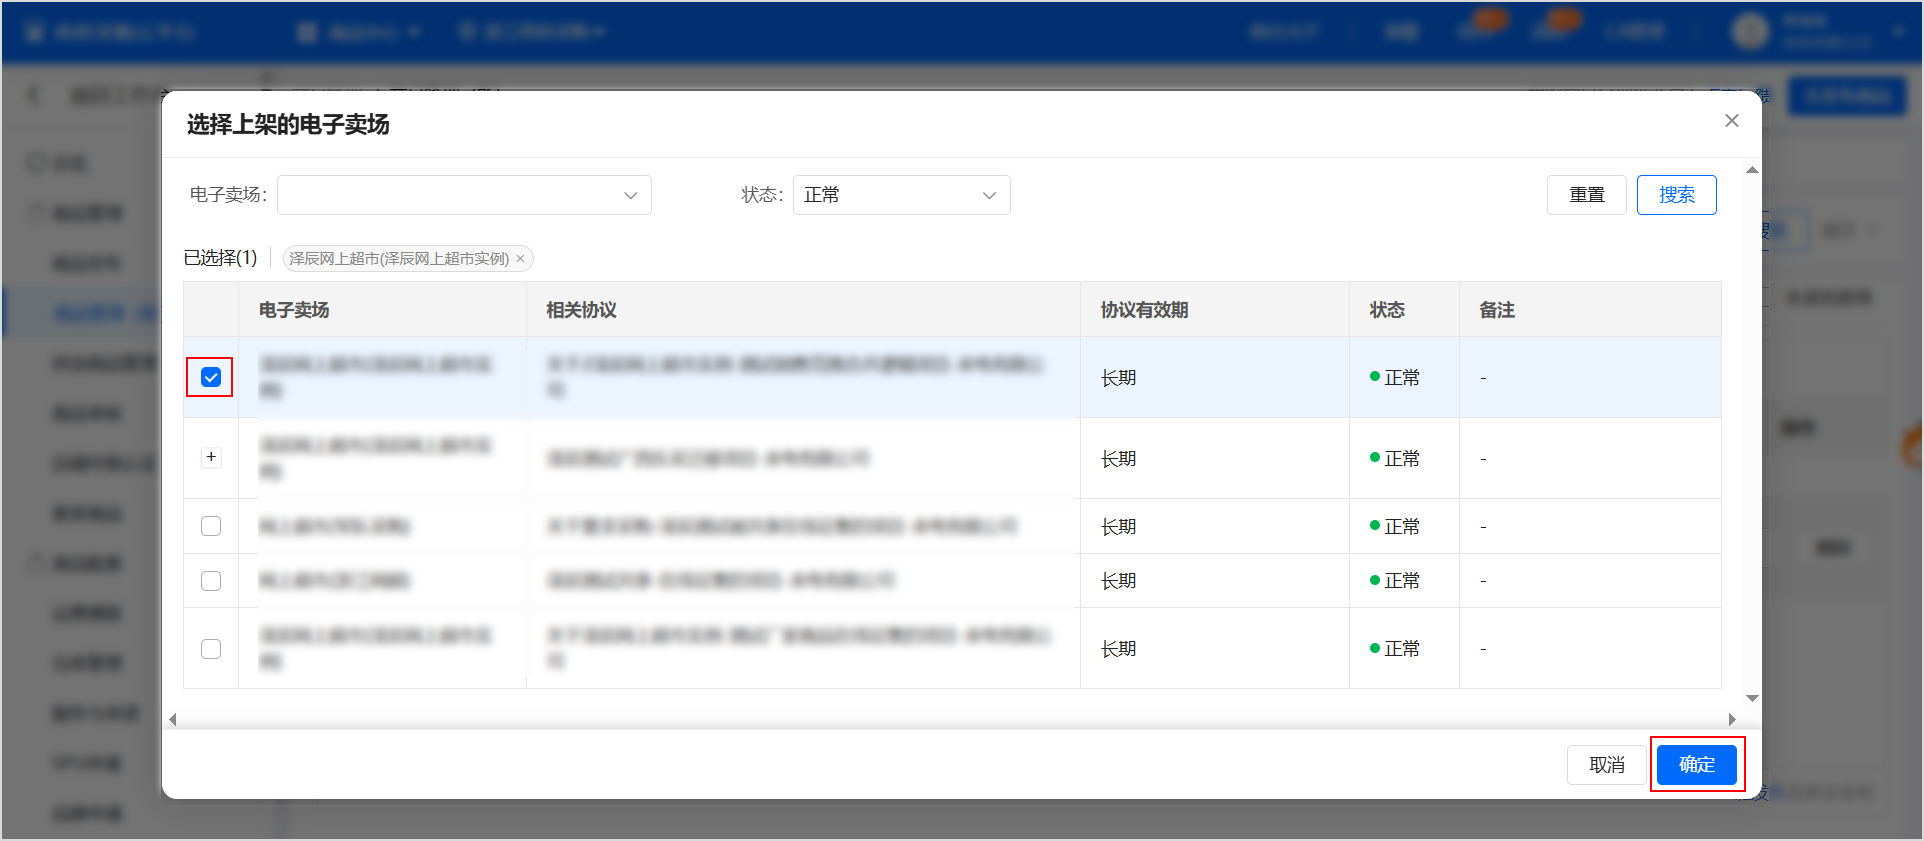1924x841 pixels.
Task: Tick the third table row's checkbox
Action: [211, 526]
